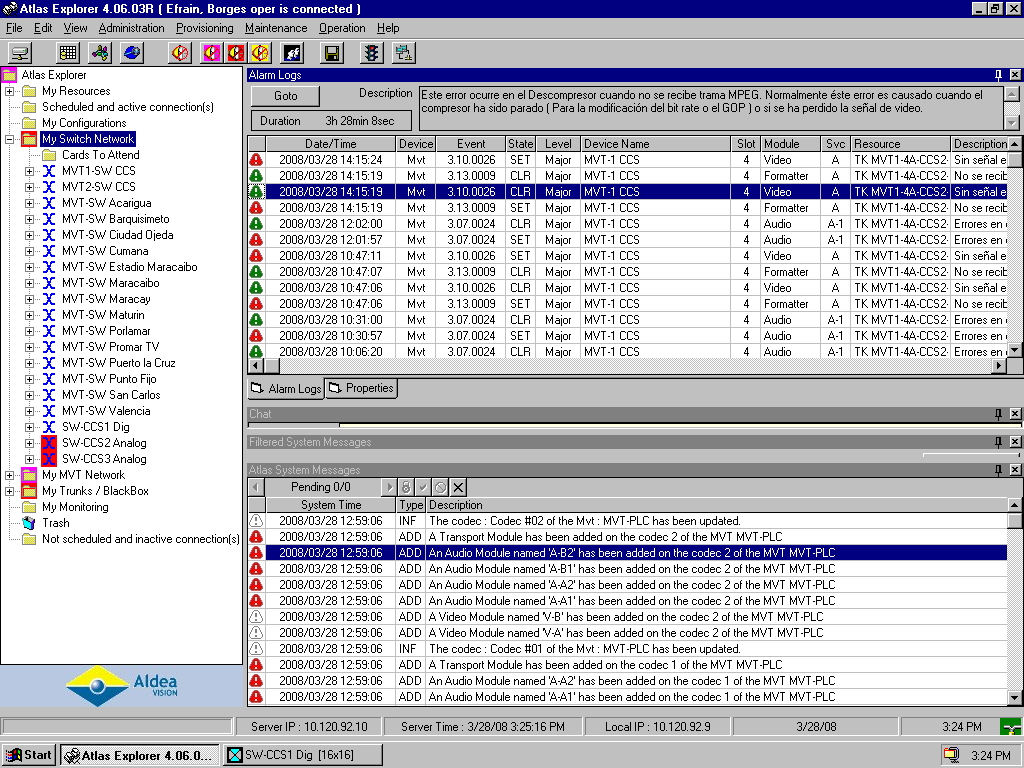Click the network status icon in status bar
The height and width of the screenshot is (768, 1024).
[x=1010, y=727]
